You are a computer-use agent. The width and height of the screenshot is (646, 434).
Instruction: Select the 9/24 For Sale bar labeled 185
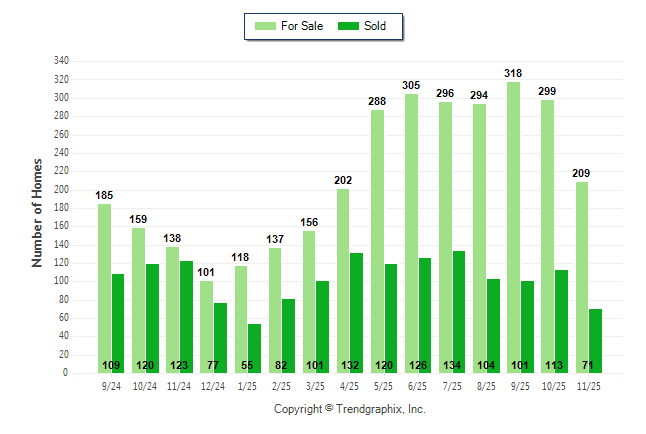pos(104,288)
